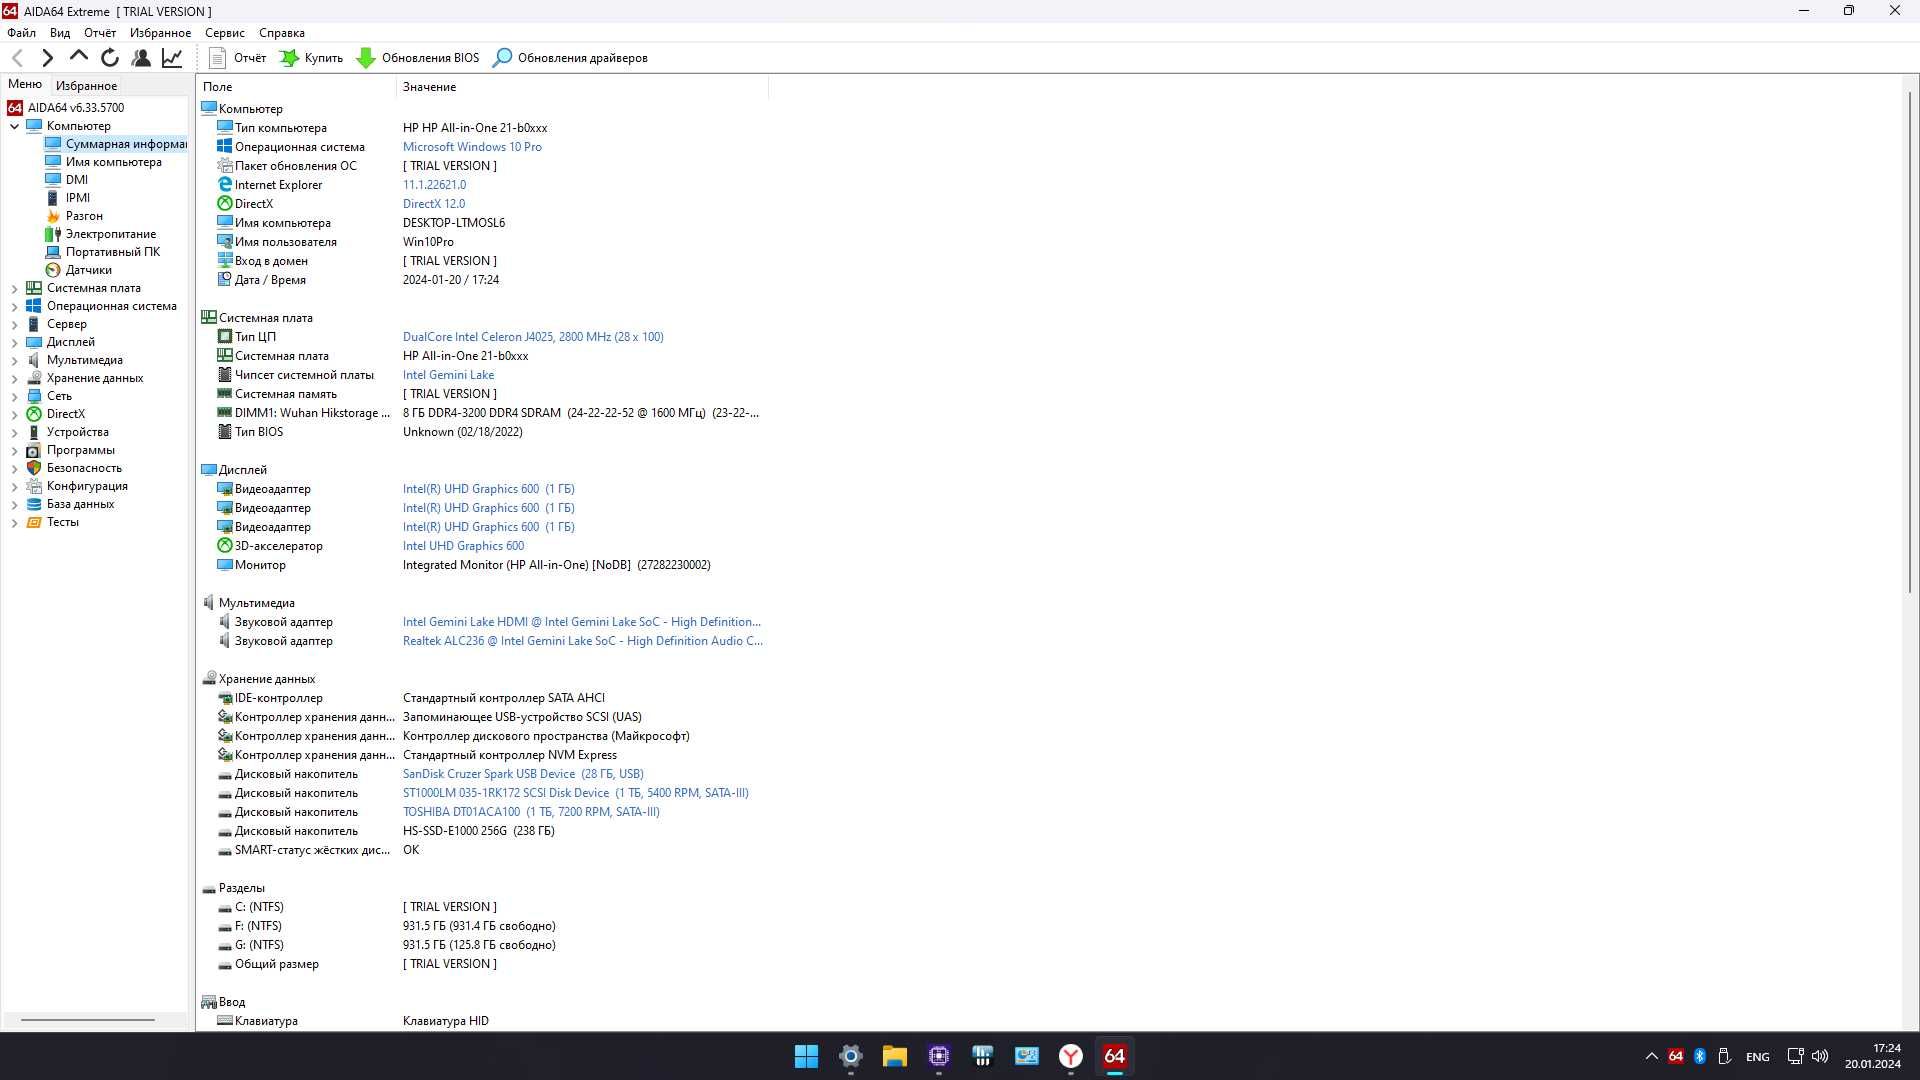
Task: Open the Файл menu
Action: (x=21, y=33)
